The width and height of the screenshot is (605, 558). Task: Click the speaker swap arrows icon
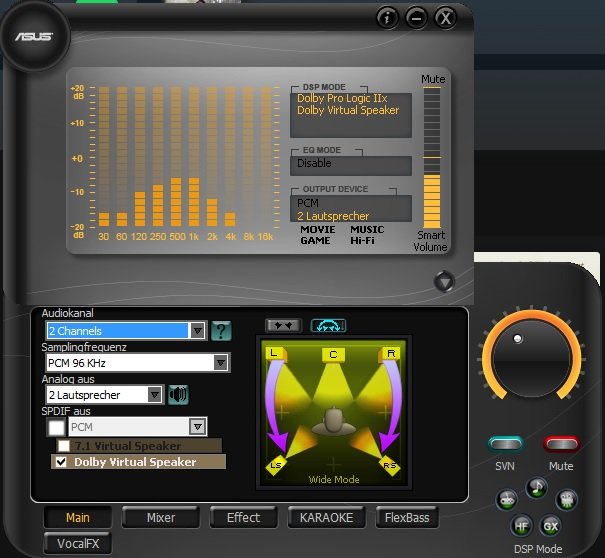coord(283,326)
